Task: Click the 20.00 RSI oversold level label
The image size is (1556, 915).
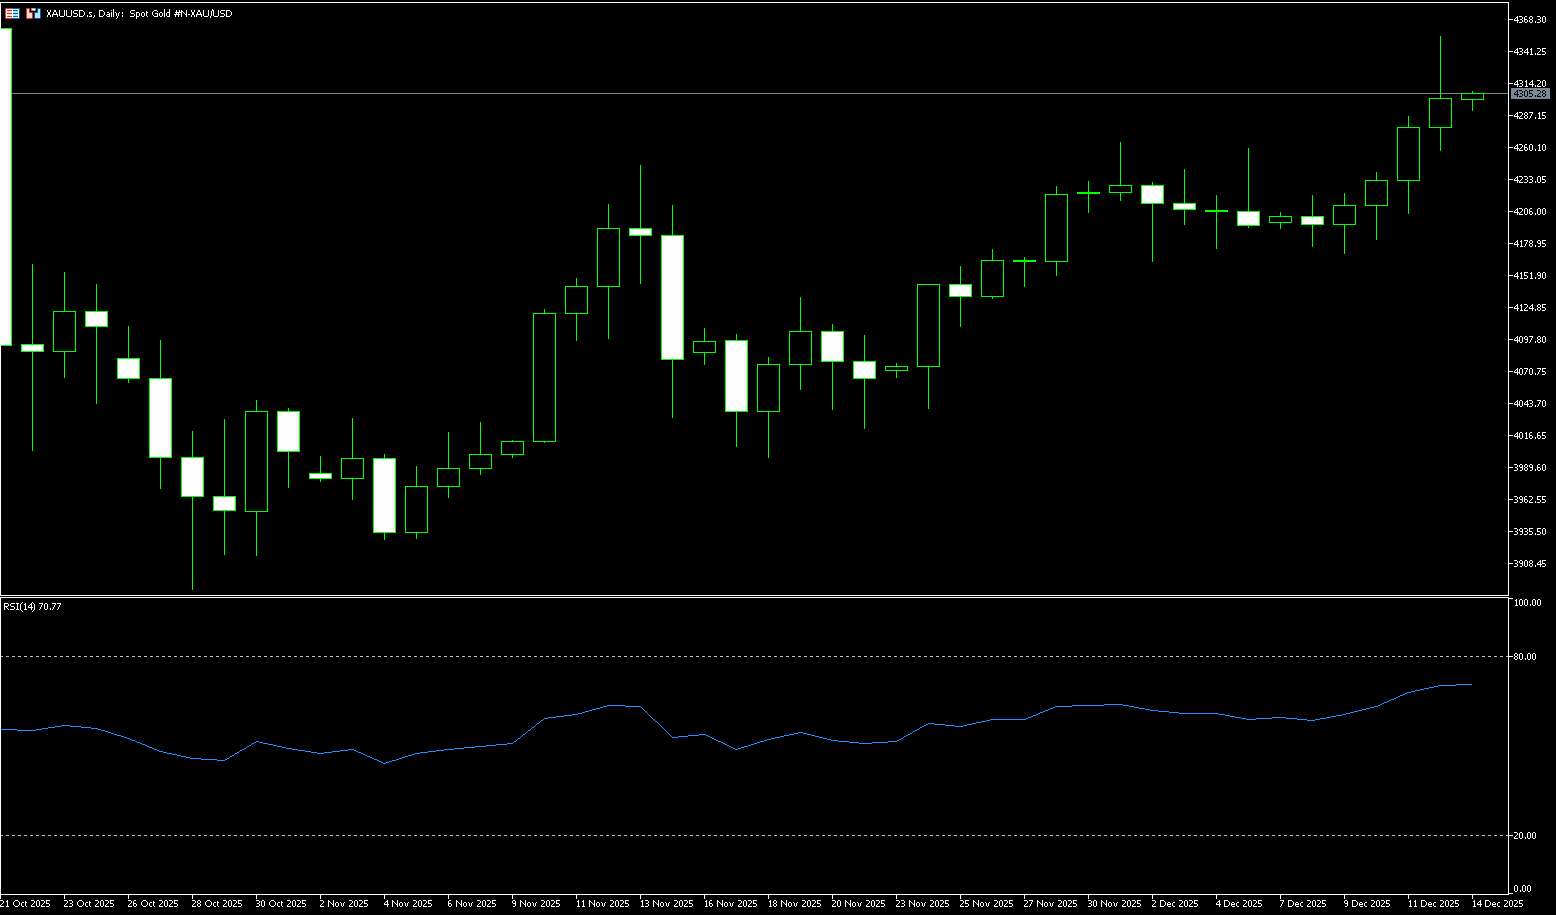Action: tap(1525, 836)
